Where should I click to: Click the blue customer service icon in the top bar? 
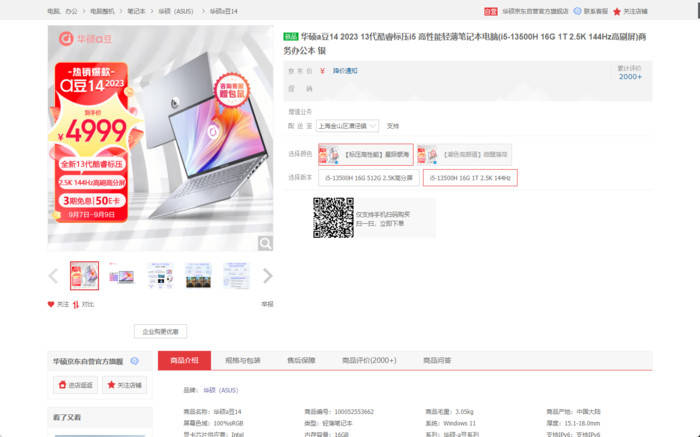pos(577,11)
